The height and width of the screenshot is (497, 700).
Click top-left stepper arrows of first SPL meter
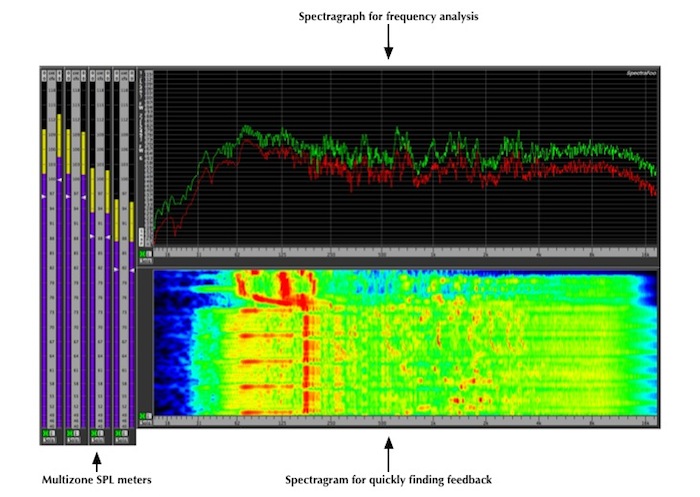(44, 75)
